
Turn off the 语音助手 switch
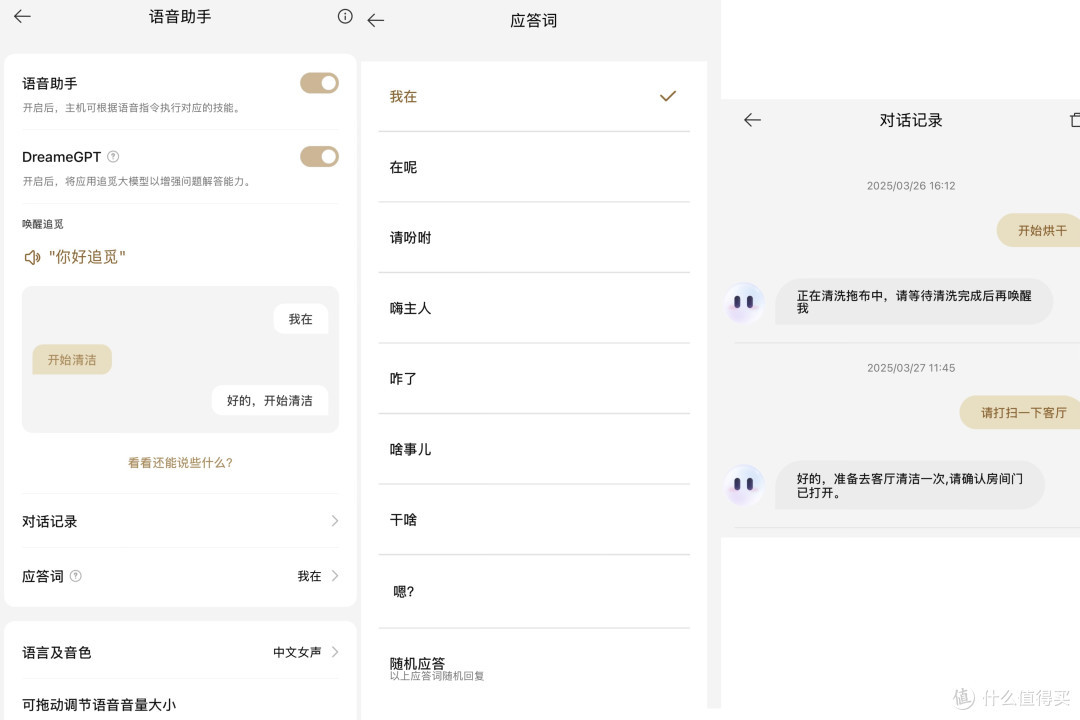tap(320, 83)
